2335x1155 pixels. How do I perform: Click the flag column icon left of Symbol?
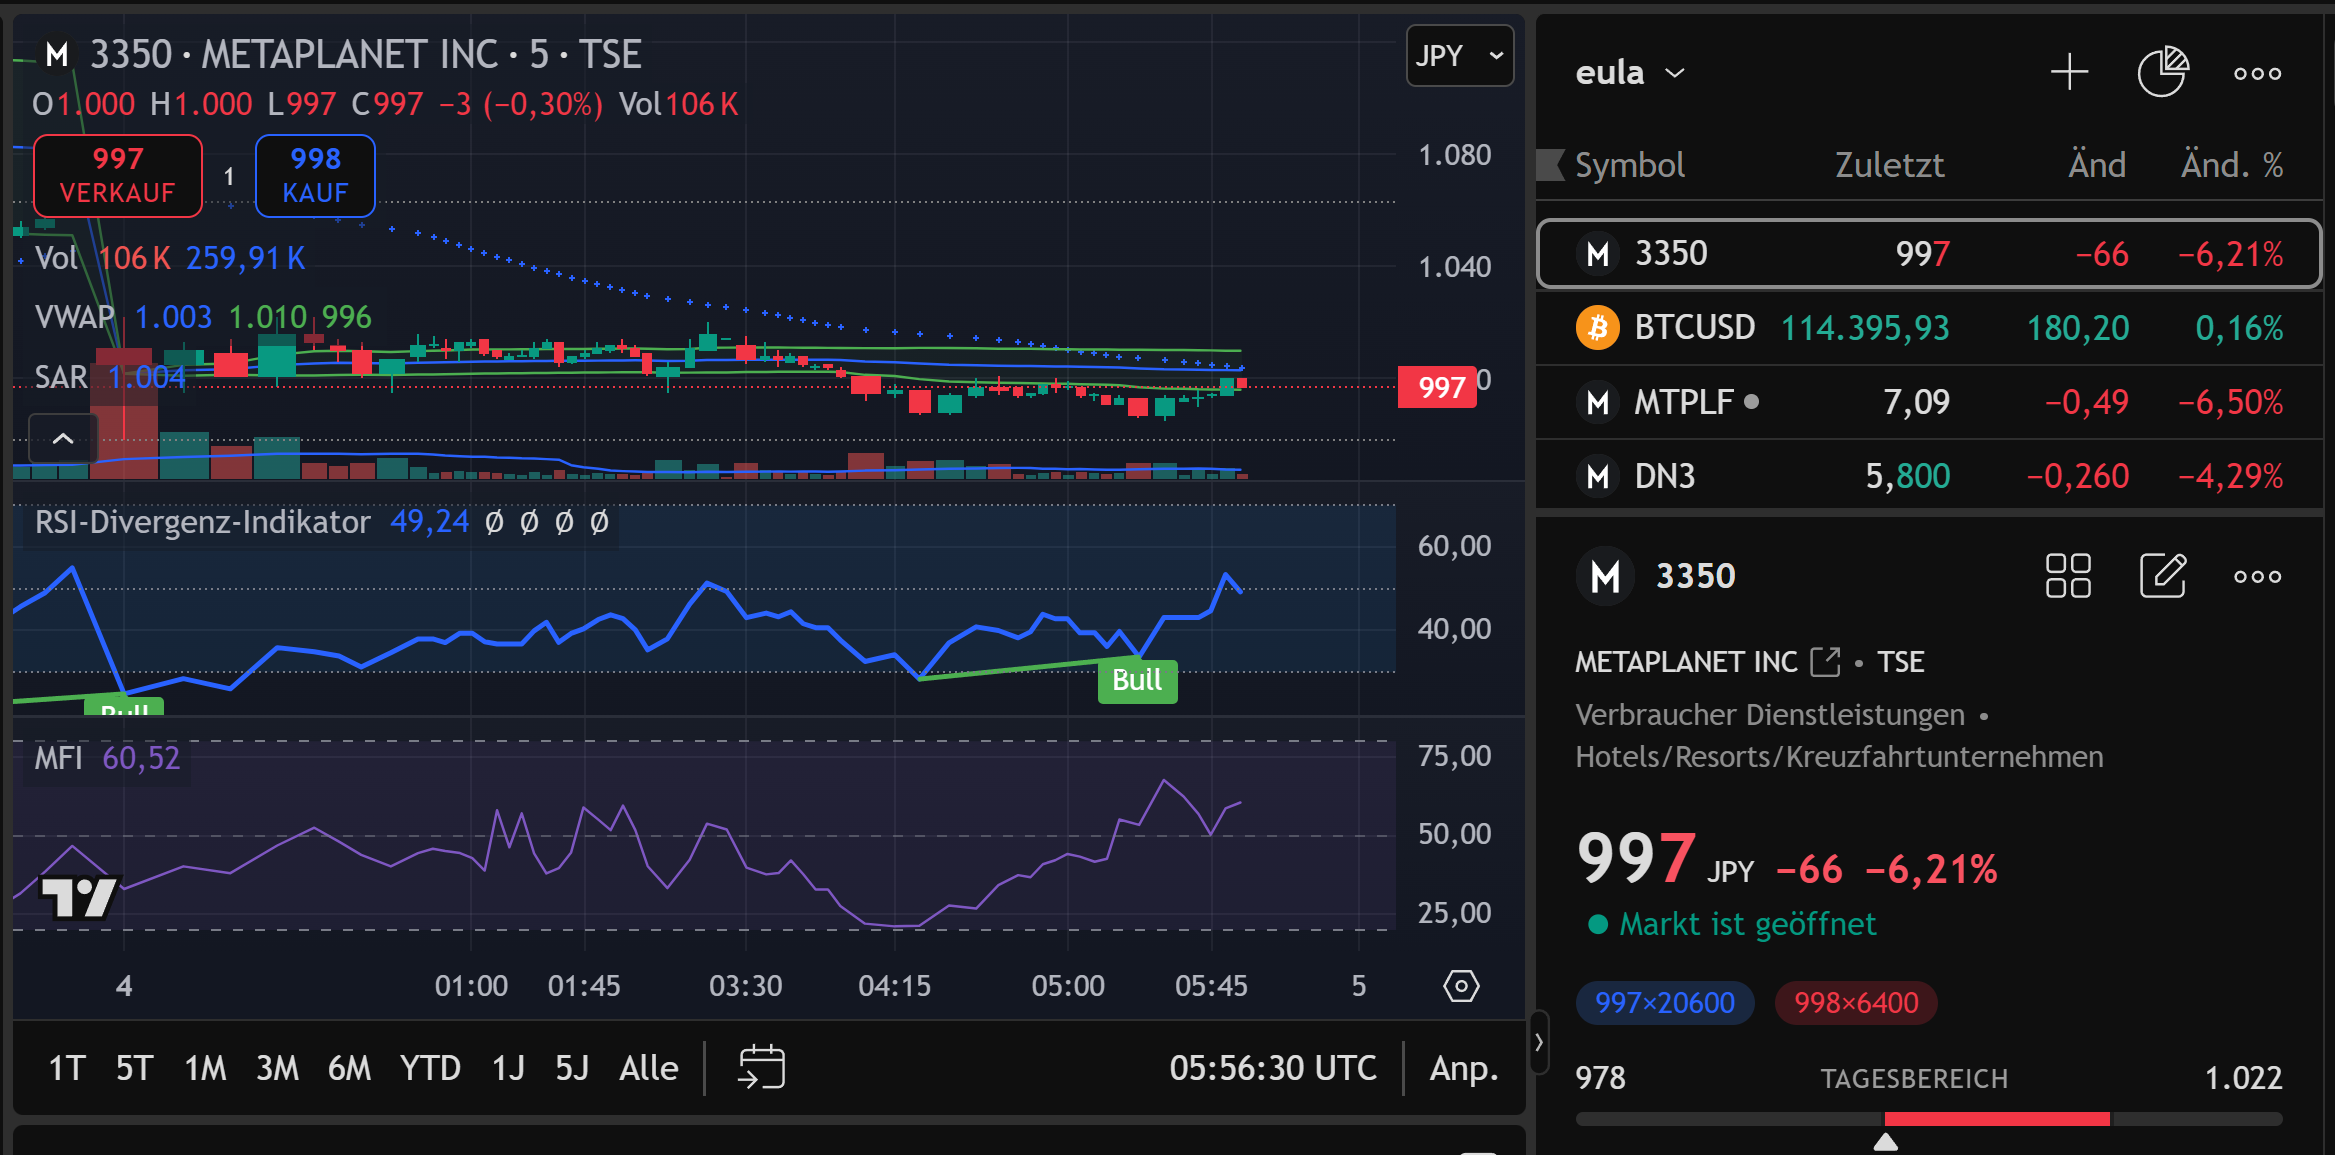click(1551, 165)
